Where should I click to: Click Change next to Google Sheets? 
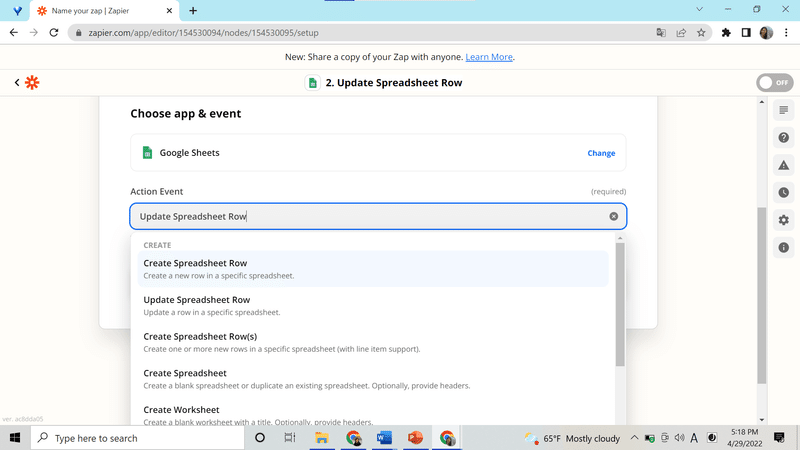tap(601, 153)
